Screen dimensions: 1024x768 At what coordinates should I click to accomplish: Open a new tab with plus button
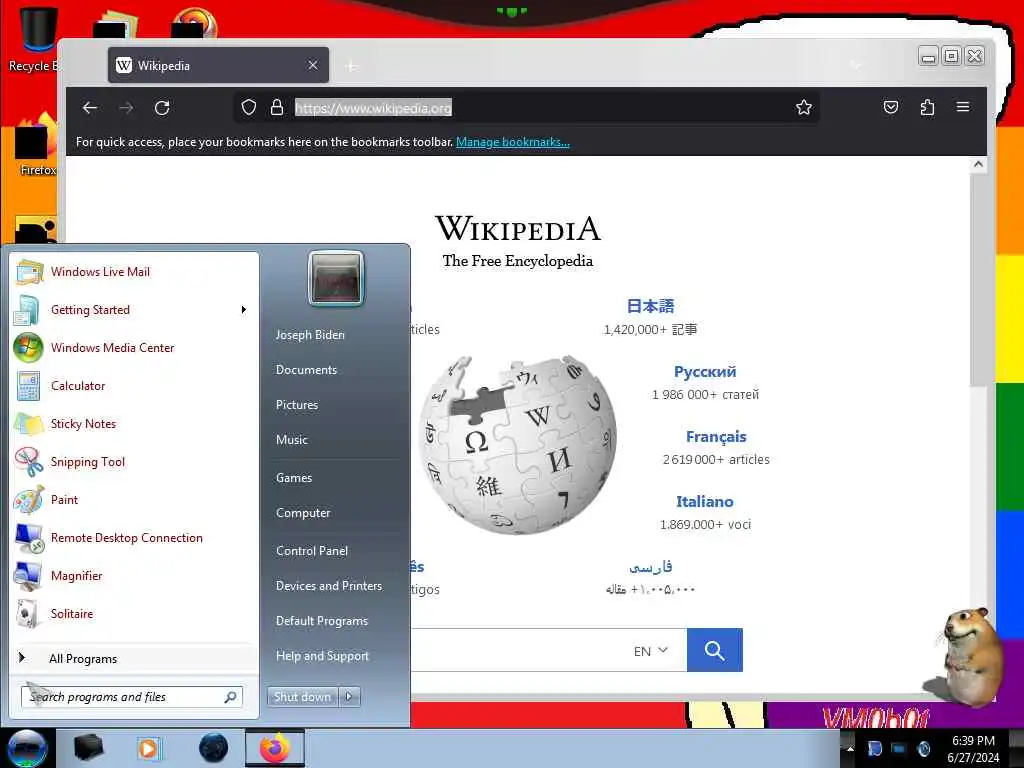(x=351, y=66)
